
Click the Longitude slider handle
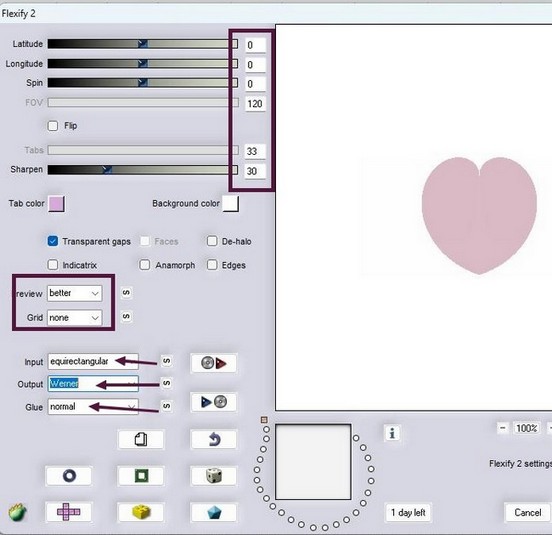tap(143, 63)
